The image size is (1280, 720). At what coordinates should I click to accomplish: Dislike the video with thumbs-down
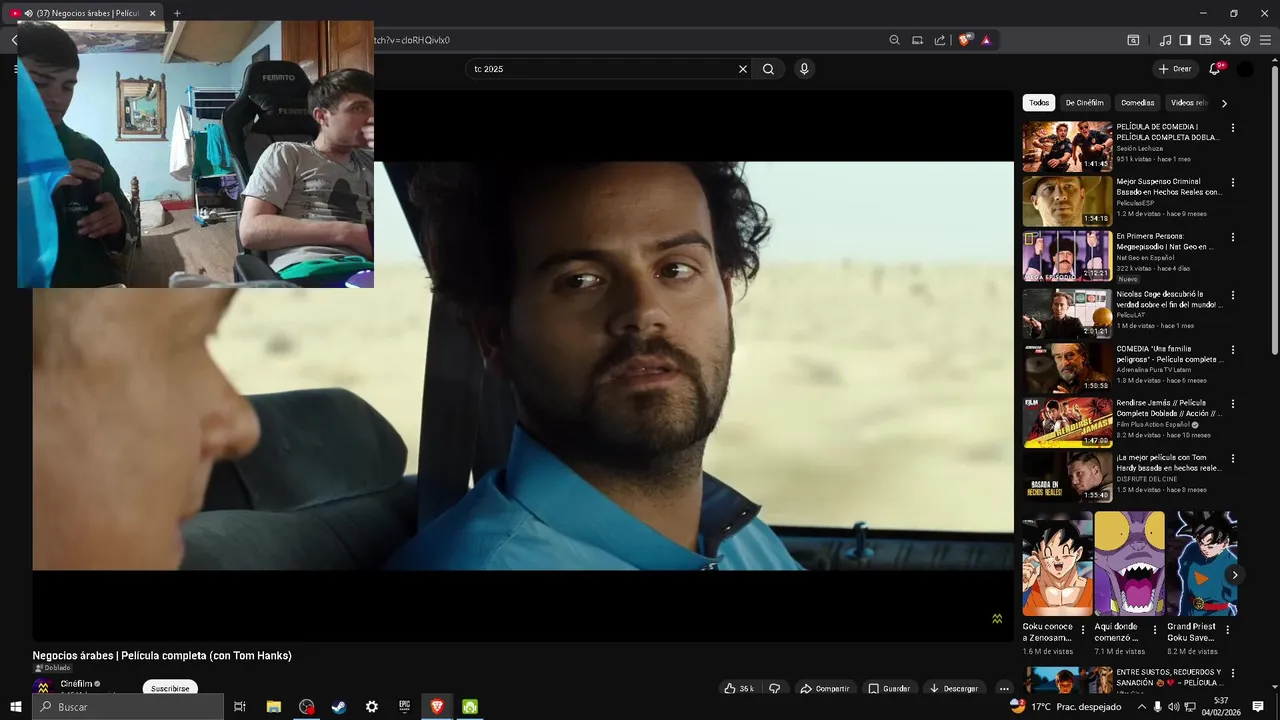coord(774,688)
